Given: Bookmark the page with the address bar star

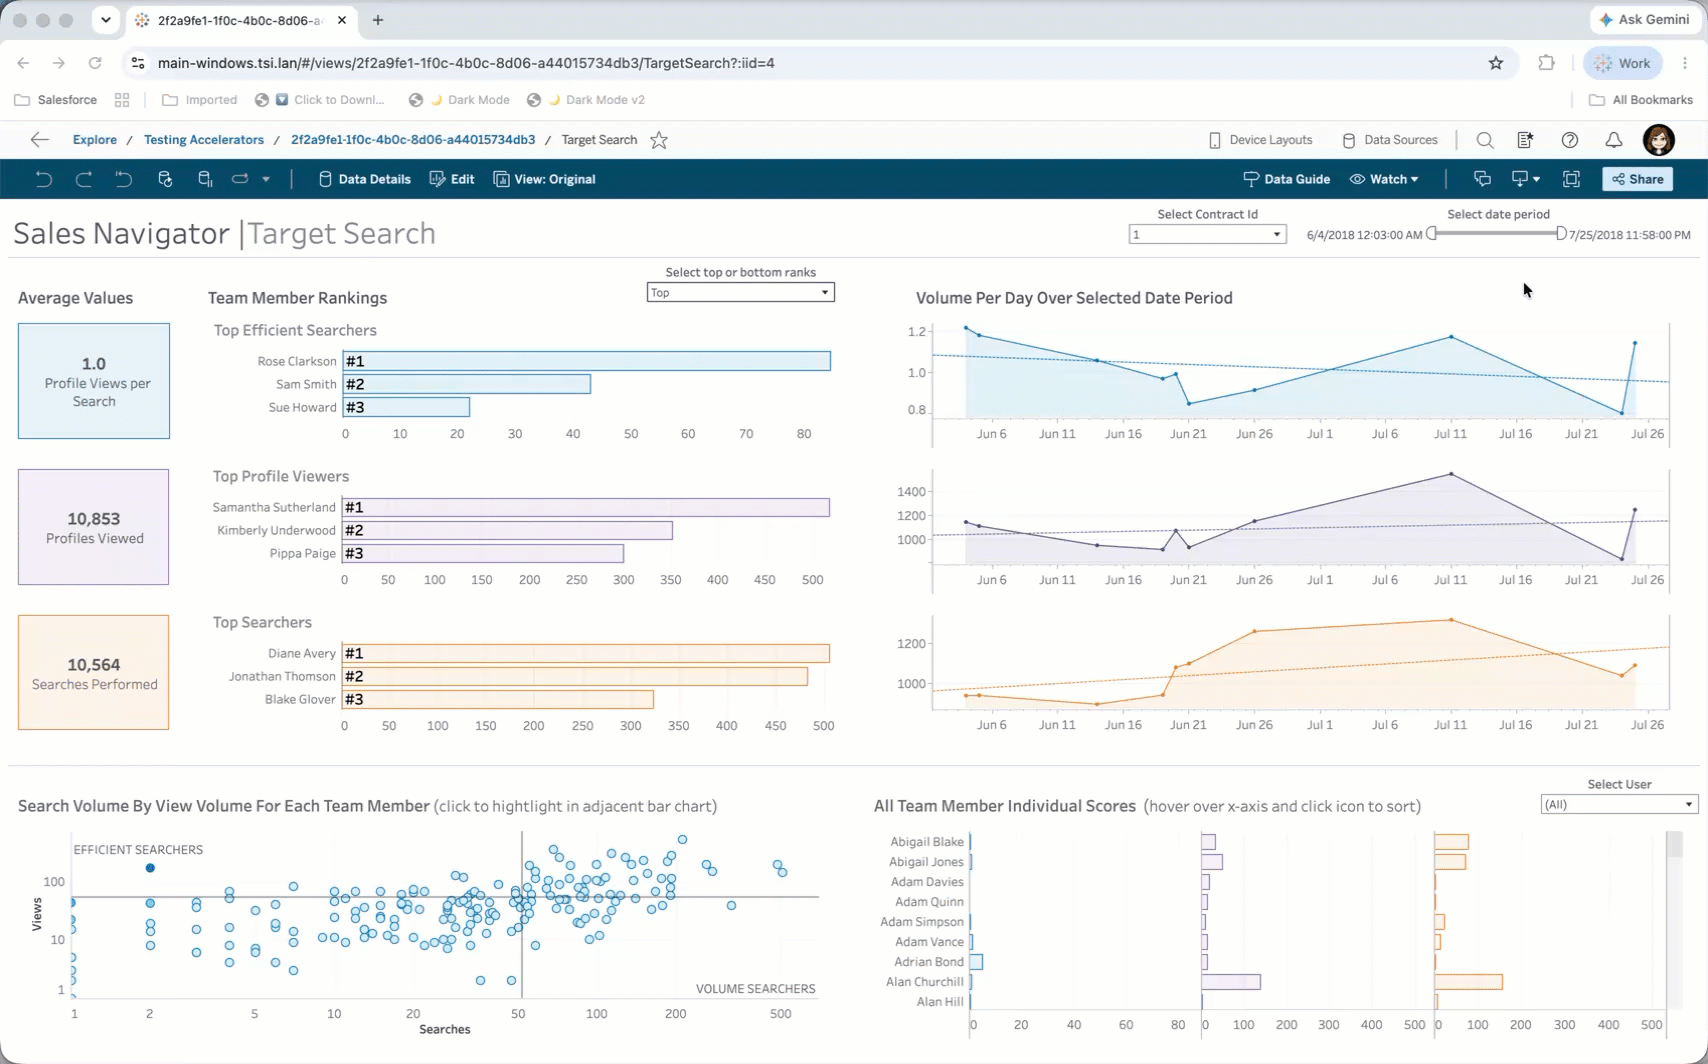Looking at the screenshot, I should point(1496,63).
